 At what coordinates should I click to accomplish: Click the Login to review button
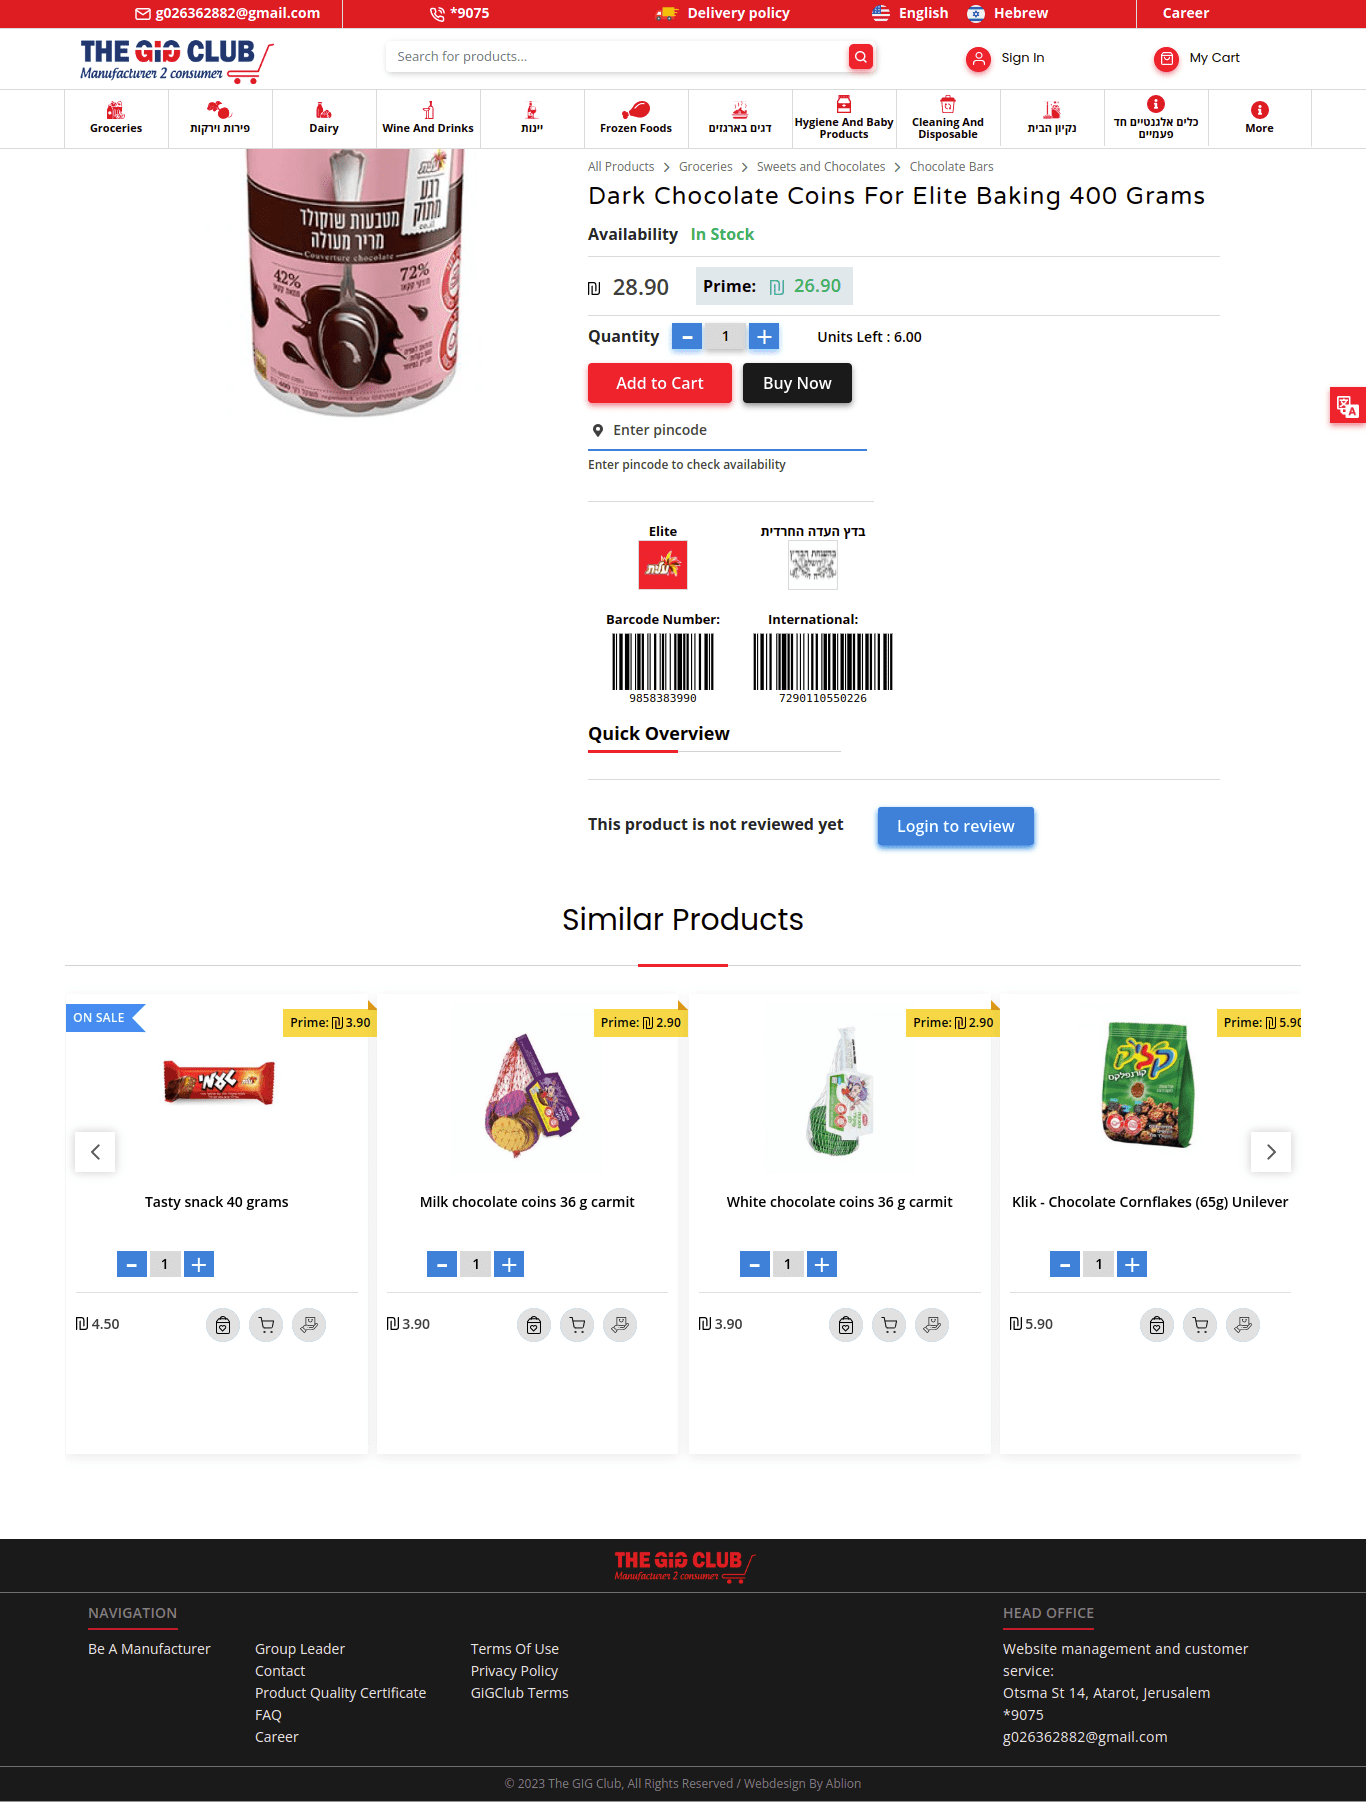click(956, 826)
